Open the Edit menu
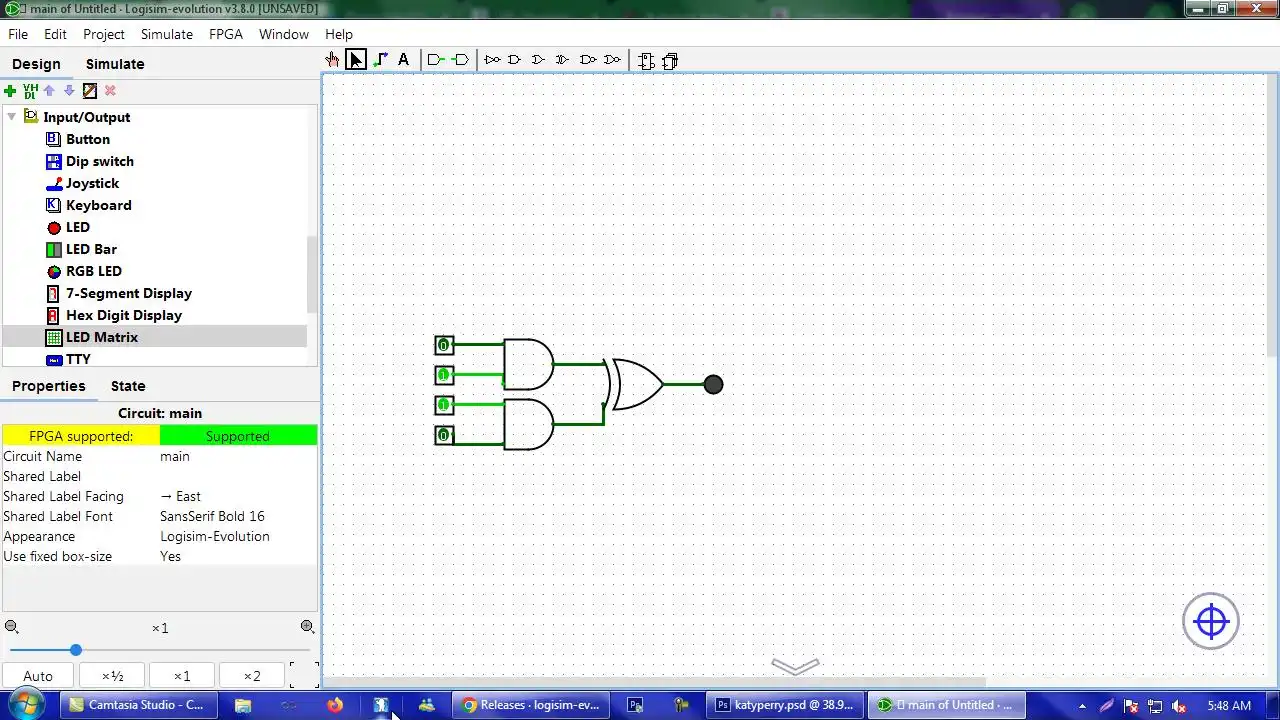This screenshot has width=1280, height=720. [x=55, y=34]
